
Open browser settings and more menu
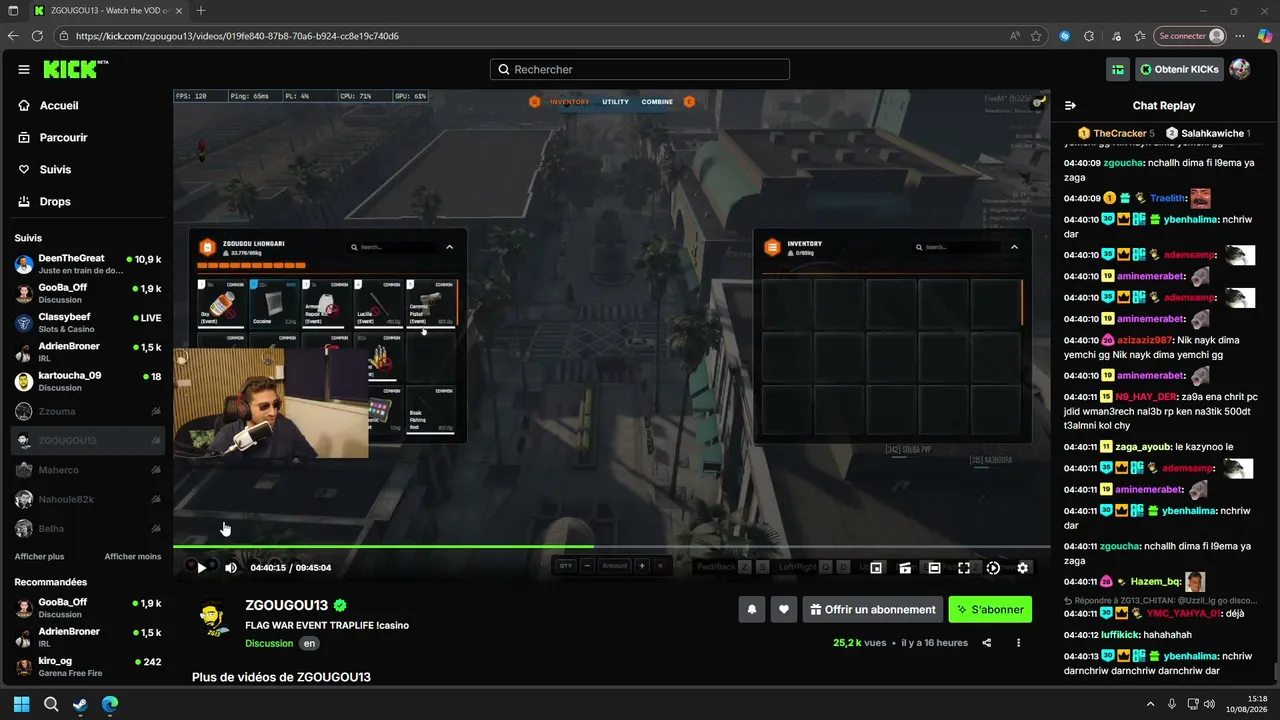tap(1240, 36)
